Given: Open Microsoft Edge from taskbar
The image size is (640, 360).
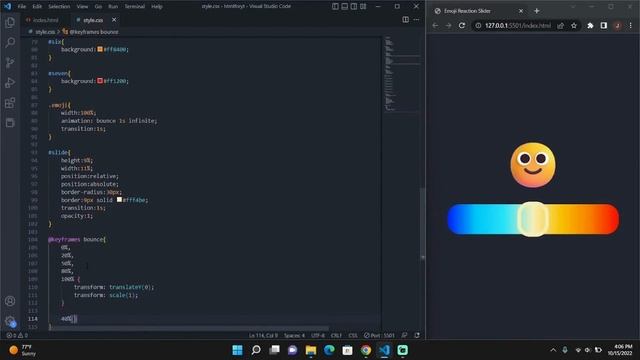Looking at the screenshot, I should (329, 350).
